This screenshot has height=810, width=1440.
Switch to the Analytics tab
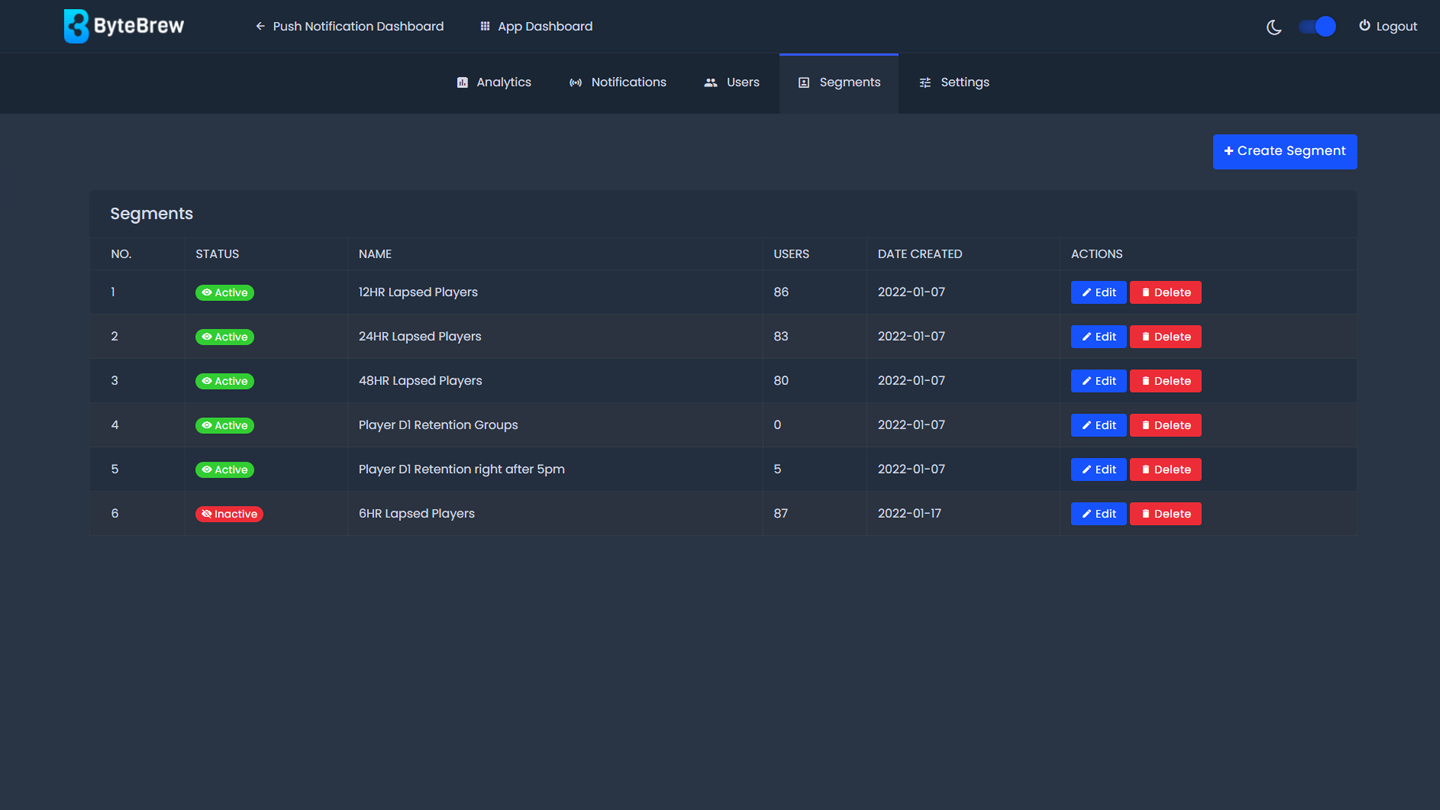(x=494, y=83)
